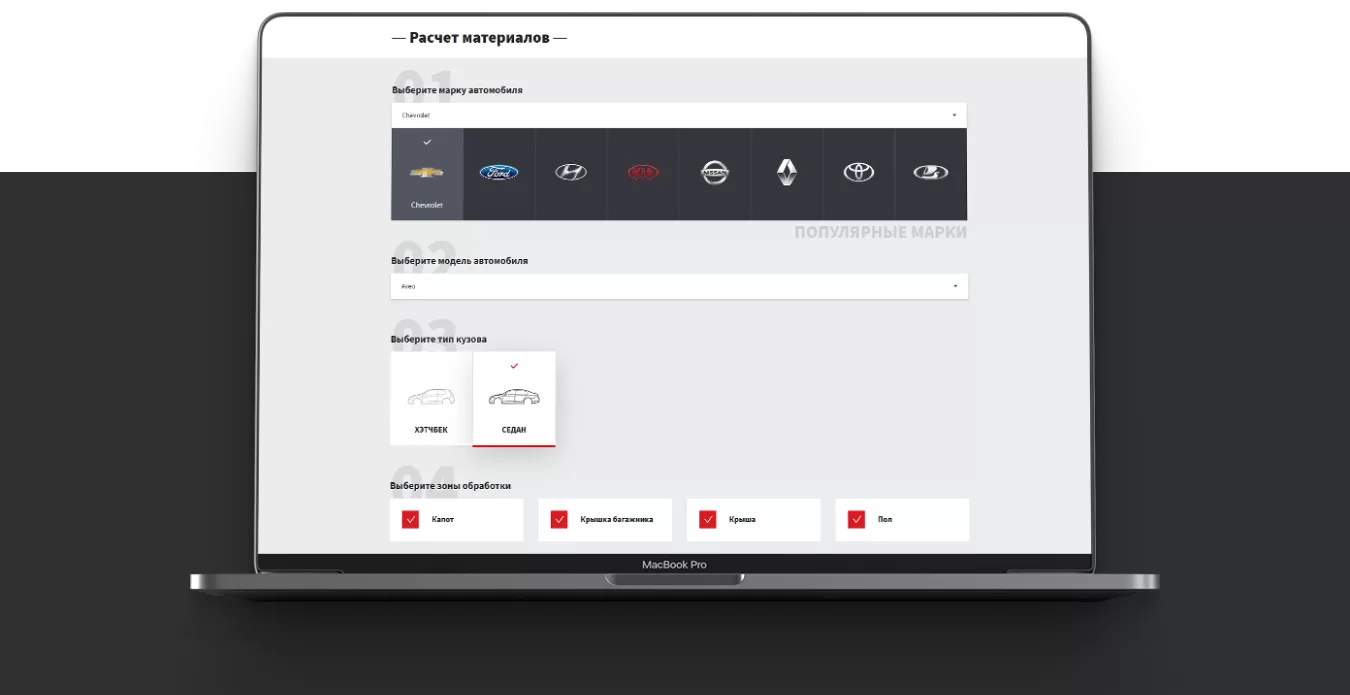Pick the Hyundai brand logo

[x=571, y=173]
